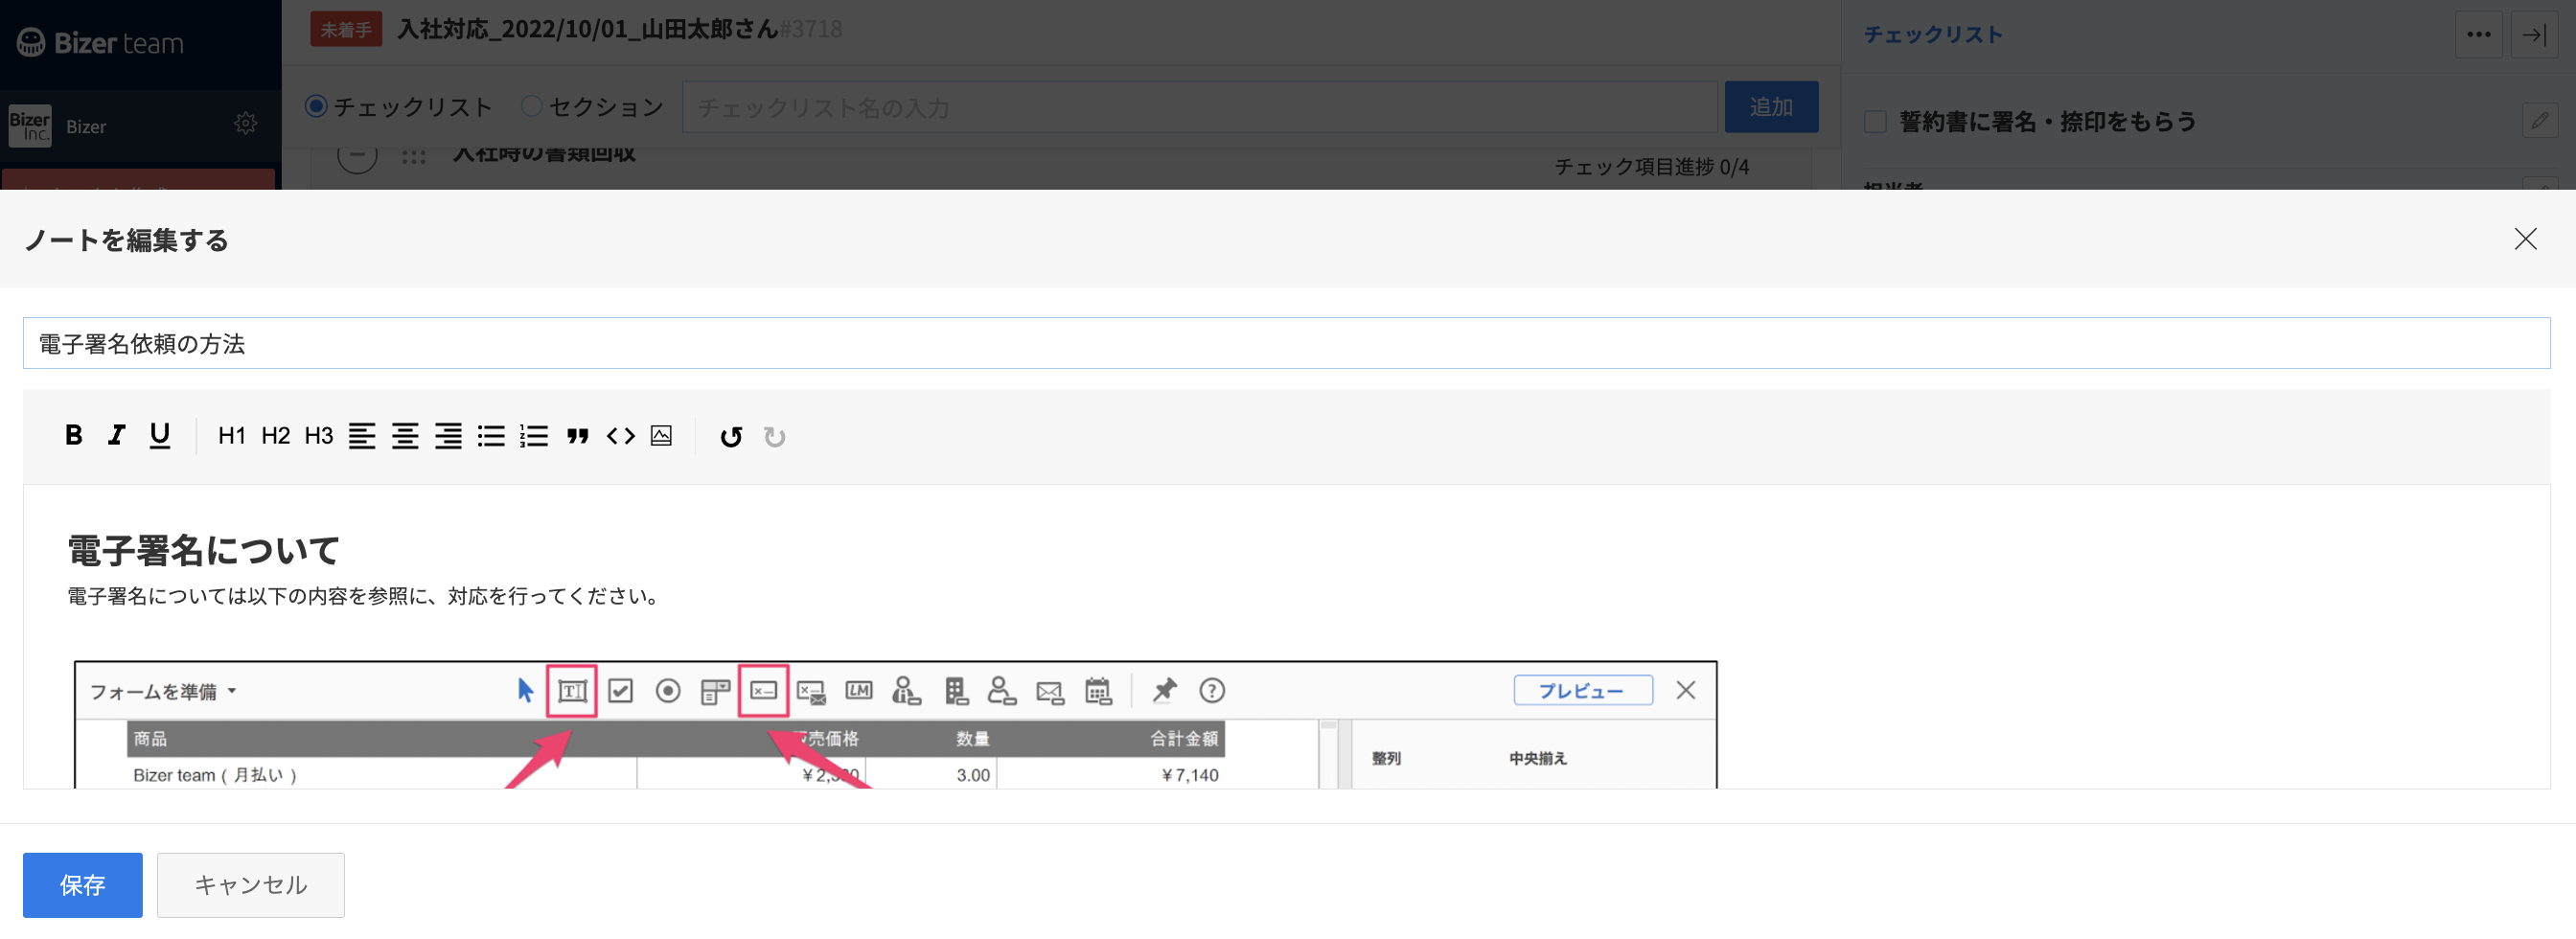Set heading level H3

coord(318,436)
